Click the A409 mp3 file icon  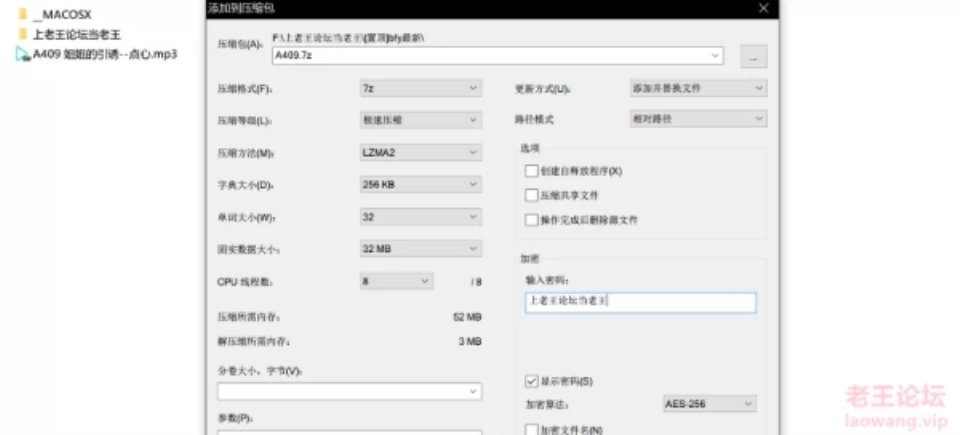(23, 55)
